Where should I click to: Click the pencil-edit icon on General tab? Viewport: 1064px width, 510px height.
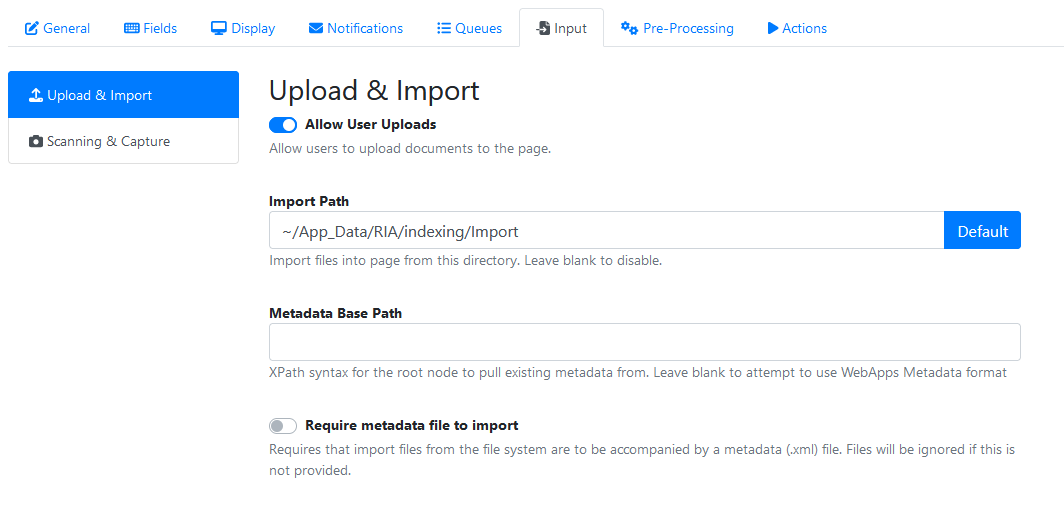[32, 28]
